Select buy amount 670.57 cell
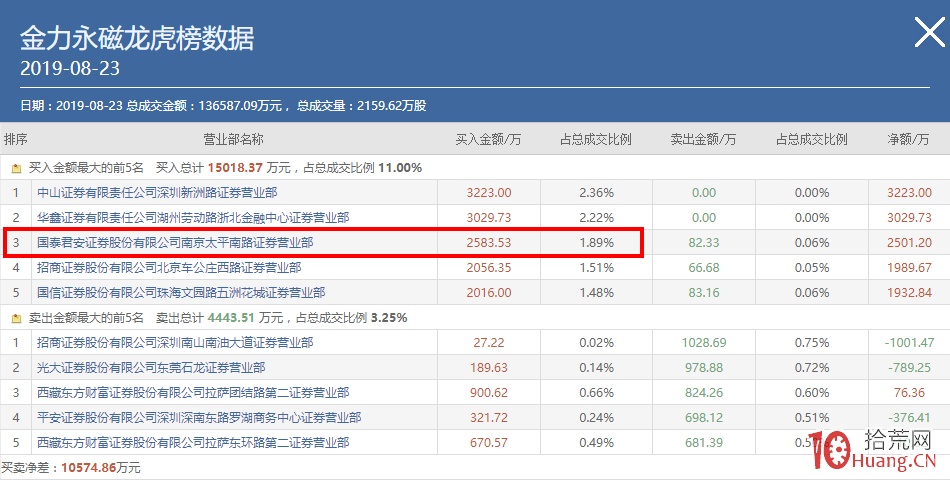The height and width of the screenshot is (480, 950). (489, 442)
